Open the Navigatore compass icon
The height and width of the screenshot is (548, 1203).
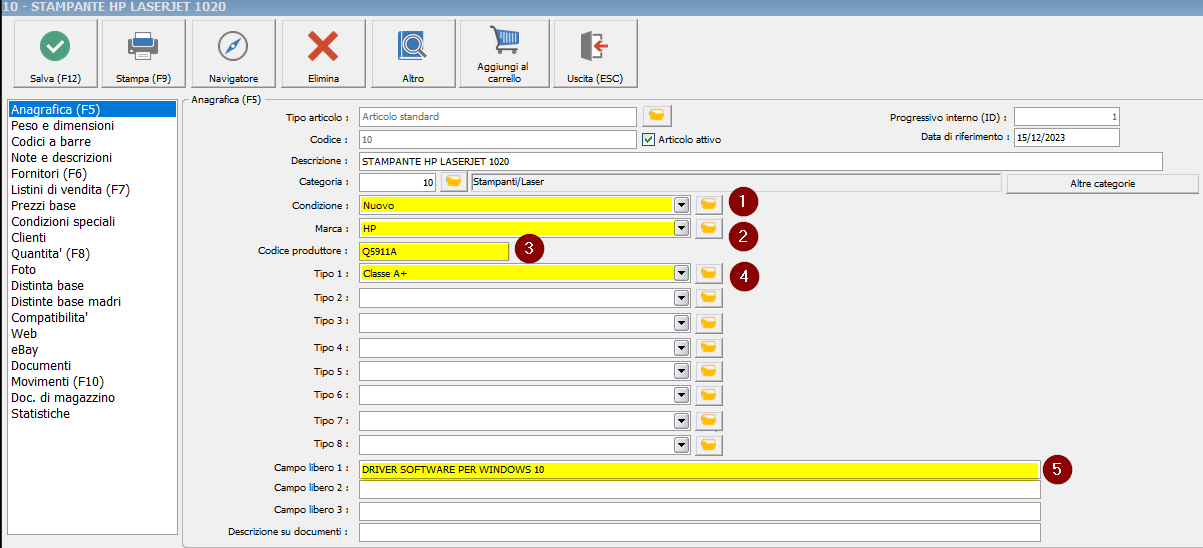coord(233,46)
